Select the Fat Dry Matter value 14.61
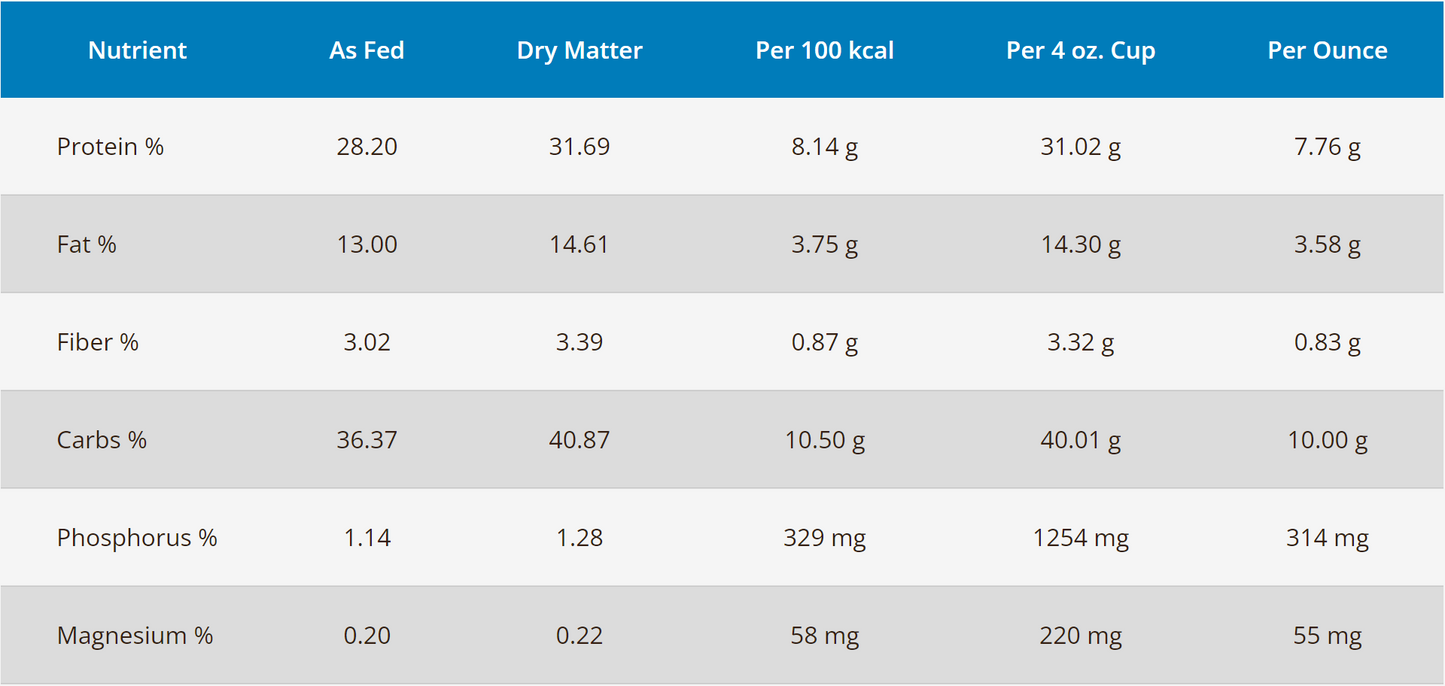 pos(579,245)
